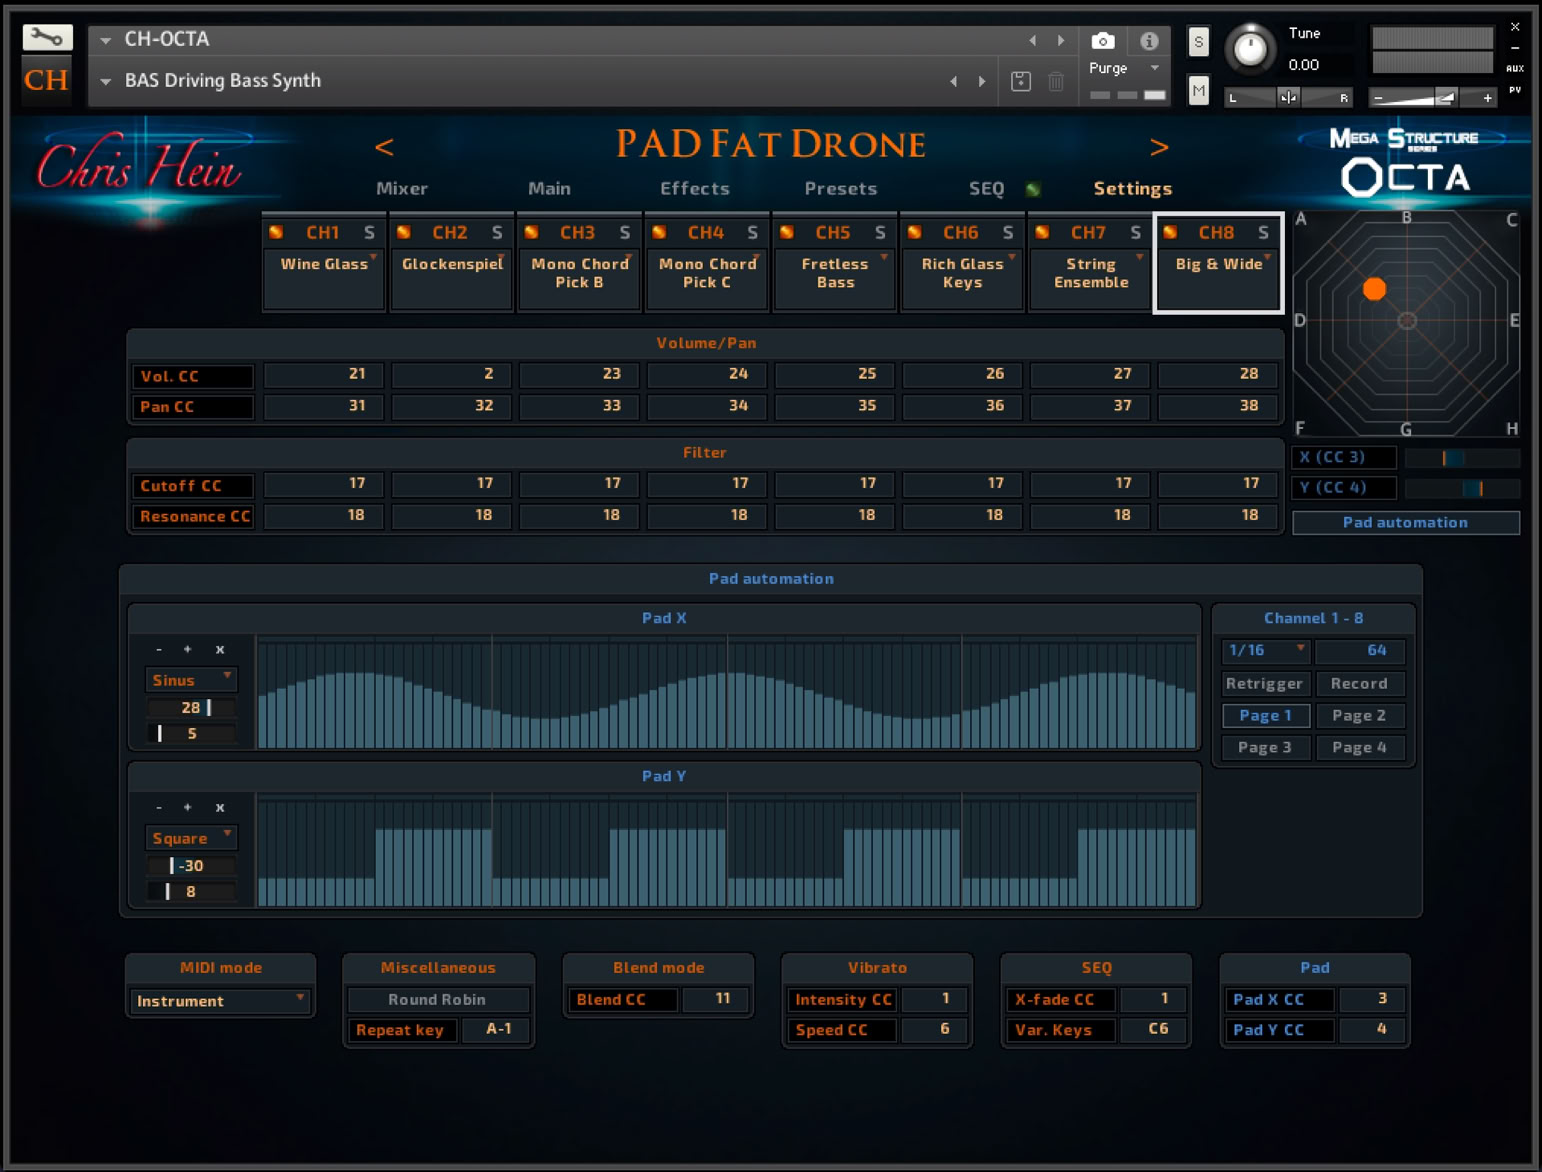The width and height of the screenshot is (1542, 1172).
Task: Expand the CH-OCTA instrument name menu
Action: click(x=105, y=40)
